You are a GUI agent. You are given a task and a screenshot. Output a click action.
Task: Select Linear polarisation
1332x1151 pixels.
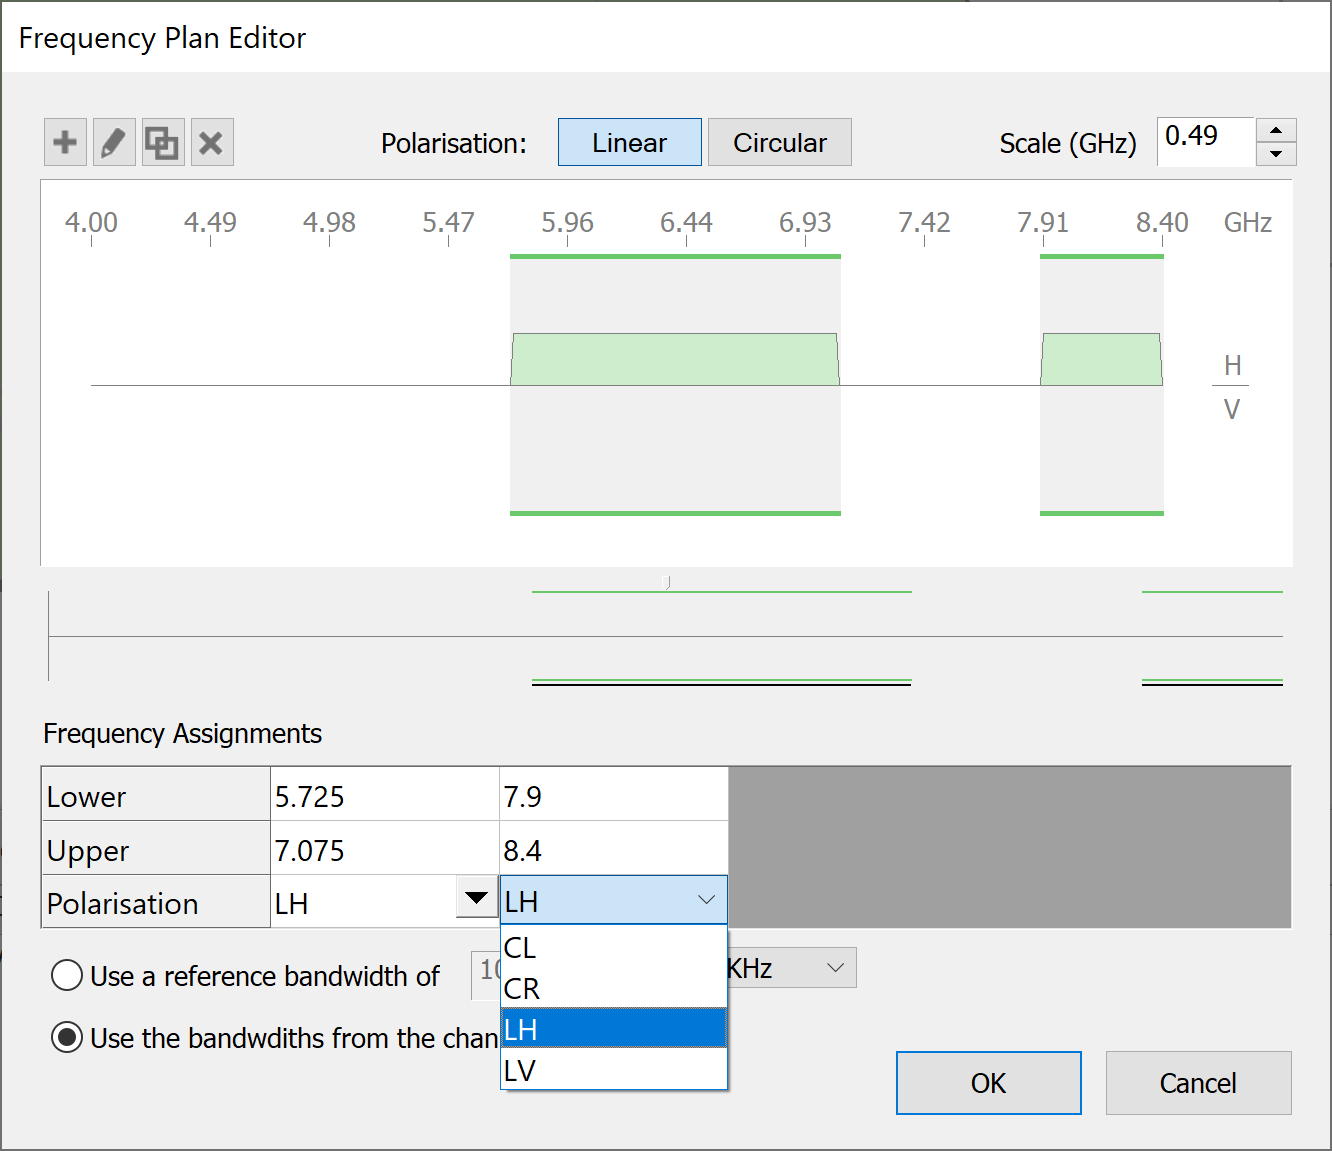point(629,142)
